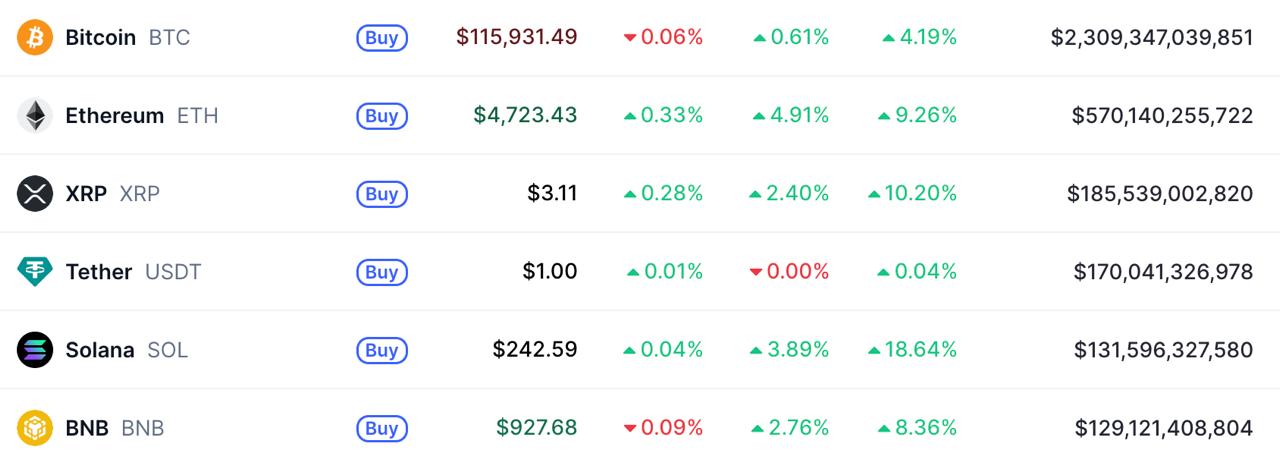This screenshot has height=466, width=1280.
Task: Click the green Tether logo icon
Action: tap(35, 272)
